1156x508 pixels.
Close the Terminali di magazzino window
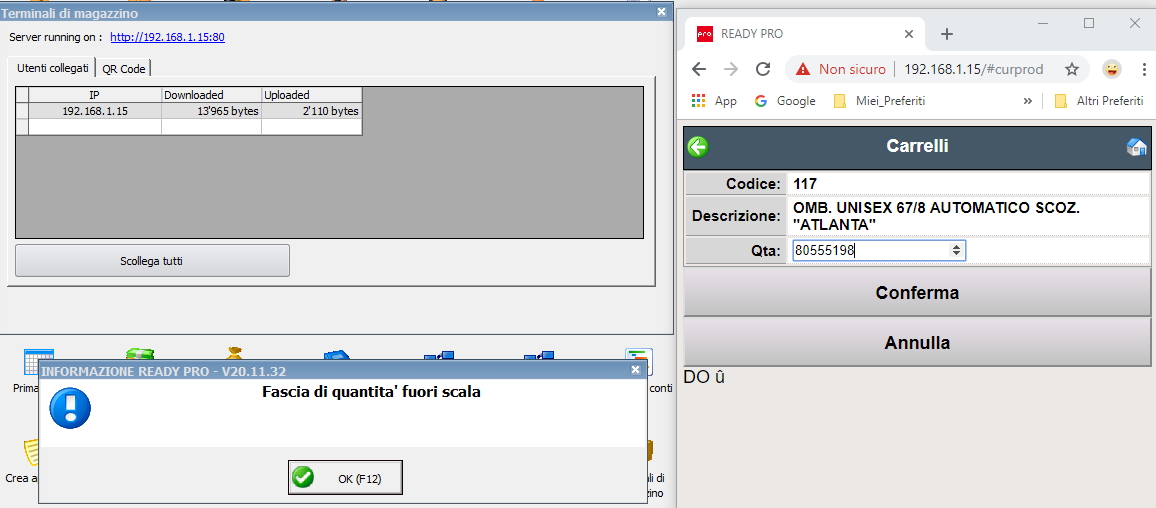click(661, 12)
